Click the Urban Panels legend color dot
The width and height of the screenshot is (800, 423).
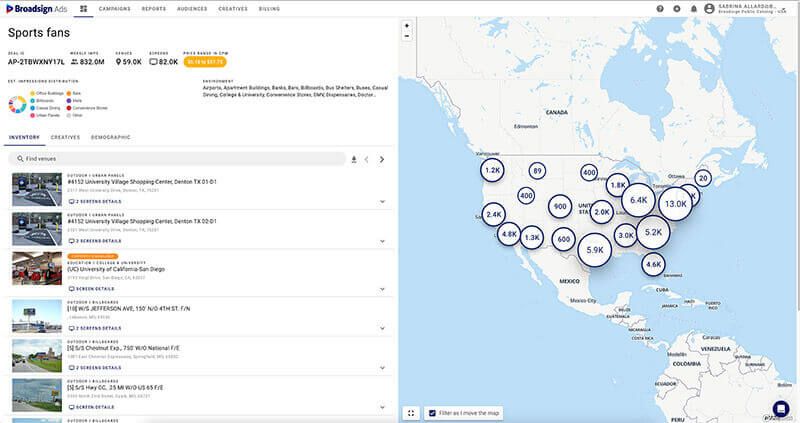coord(33,115)
